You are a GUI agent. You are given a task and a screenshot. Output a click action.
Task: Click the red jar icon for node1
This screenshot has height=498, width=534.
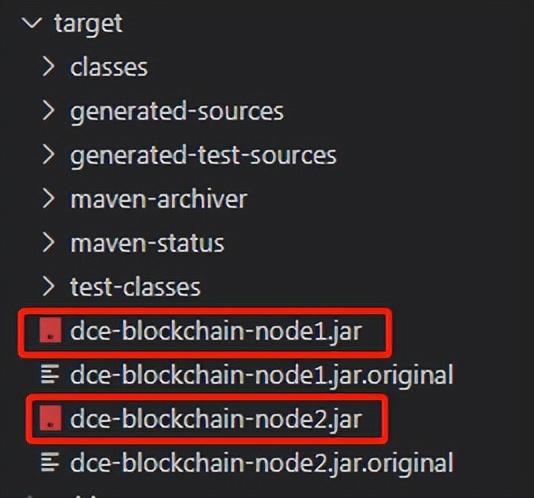click(x=50, y=330)
